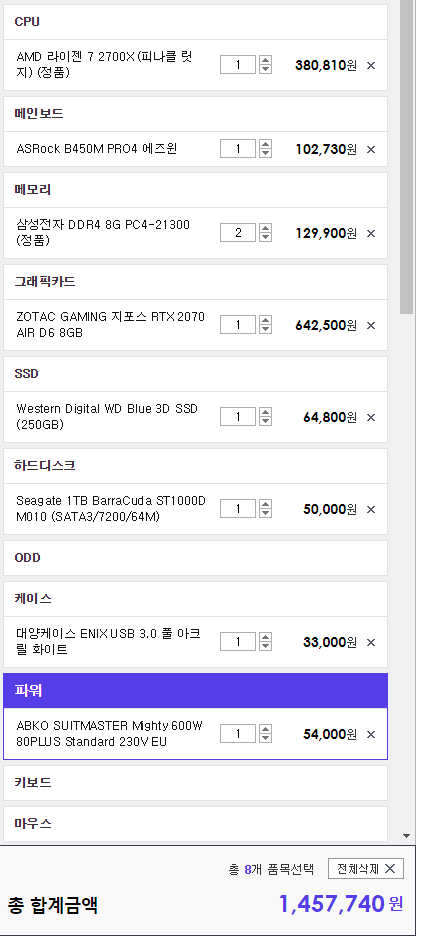423x938 pixels.
Task: Remove the WD Blue 3D SSD item
Action: (x=371, y=417)
